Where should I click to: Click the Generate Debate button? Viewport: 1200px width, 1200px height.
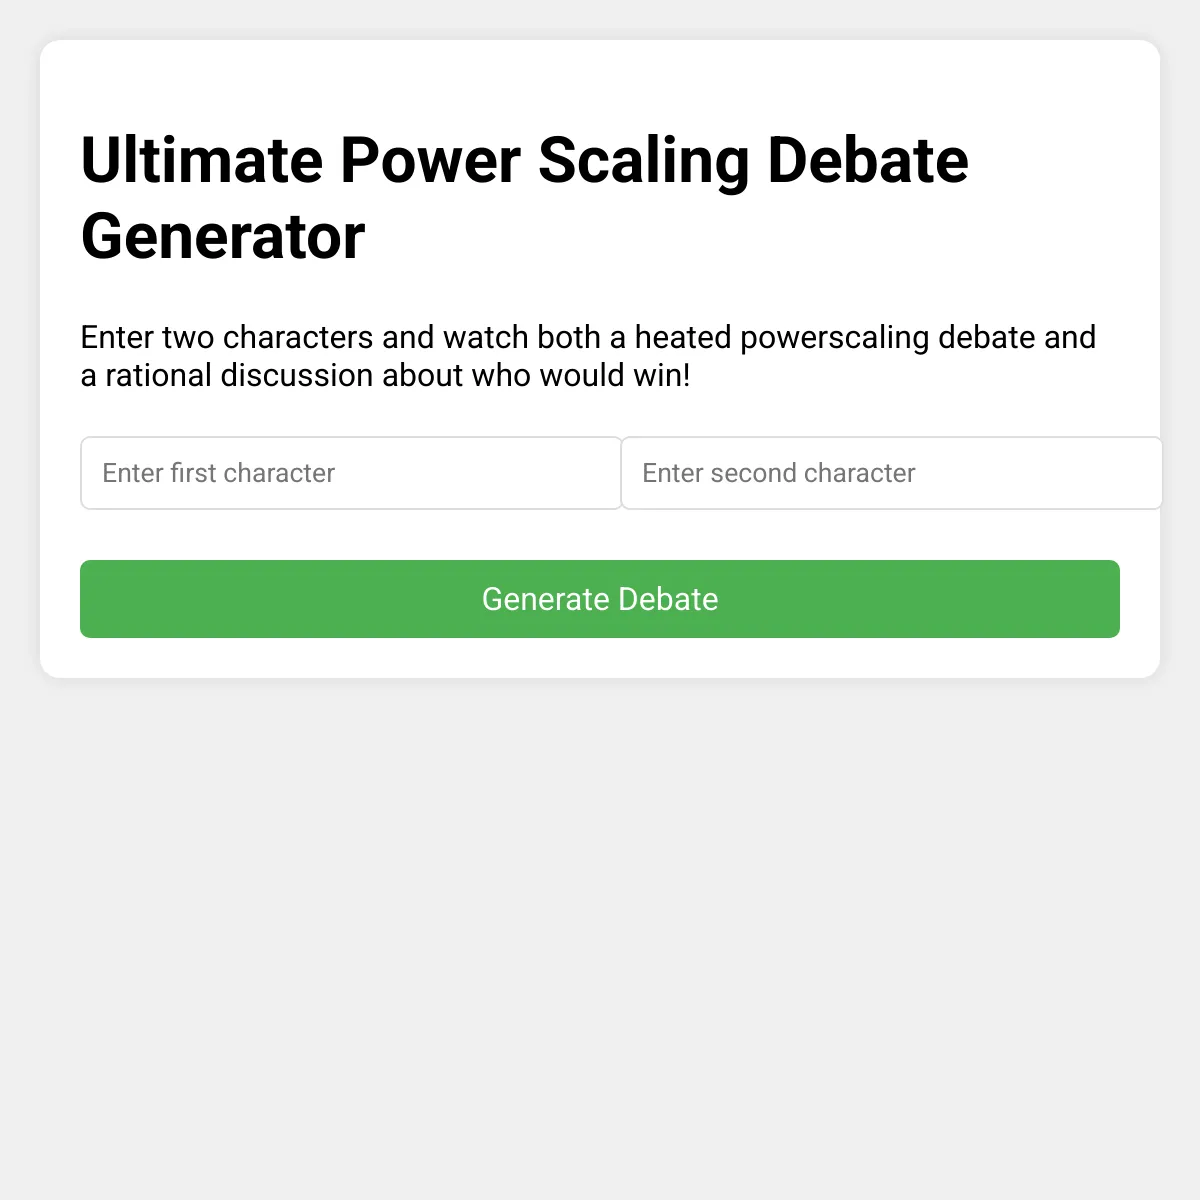(x=600, y=599)
